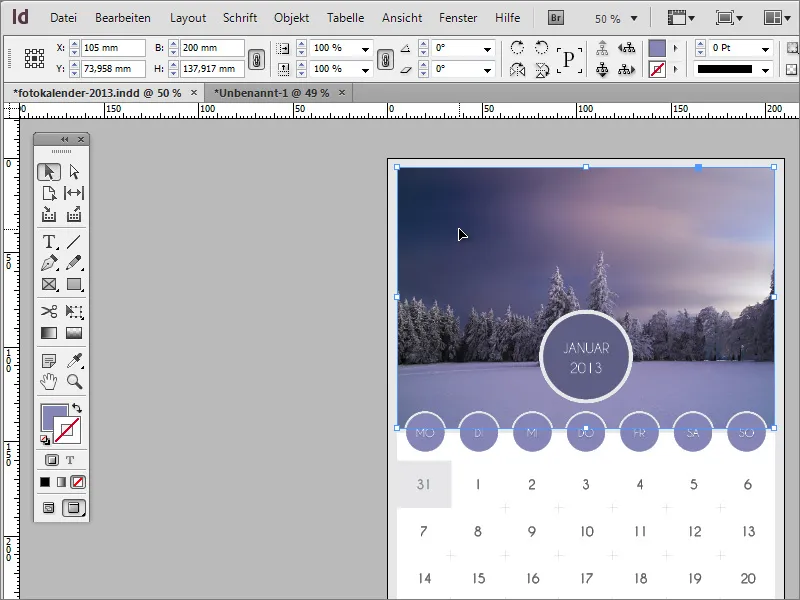Apply gradient button in toolbox

[x=61, y=482]
